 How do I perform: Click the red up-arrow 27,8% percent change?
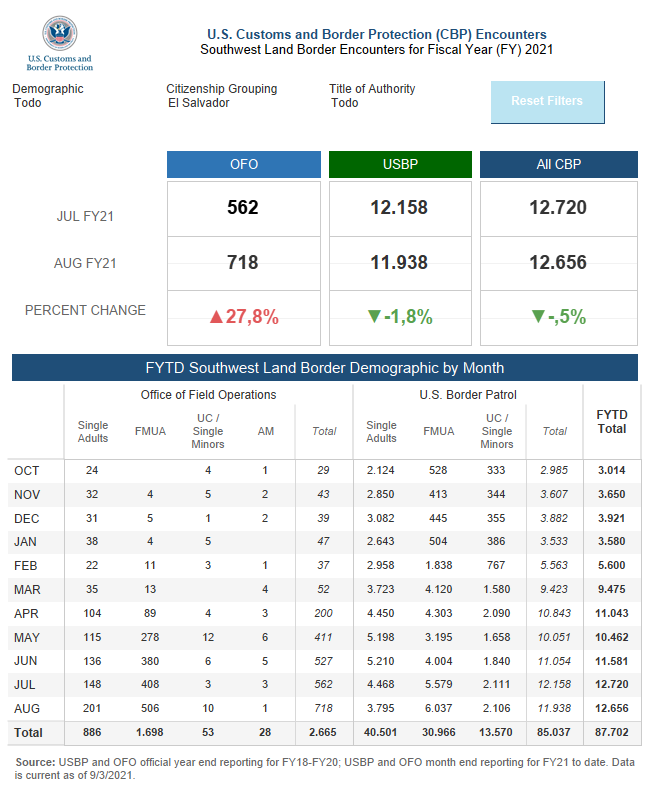tap(243, 317)
